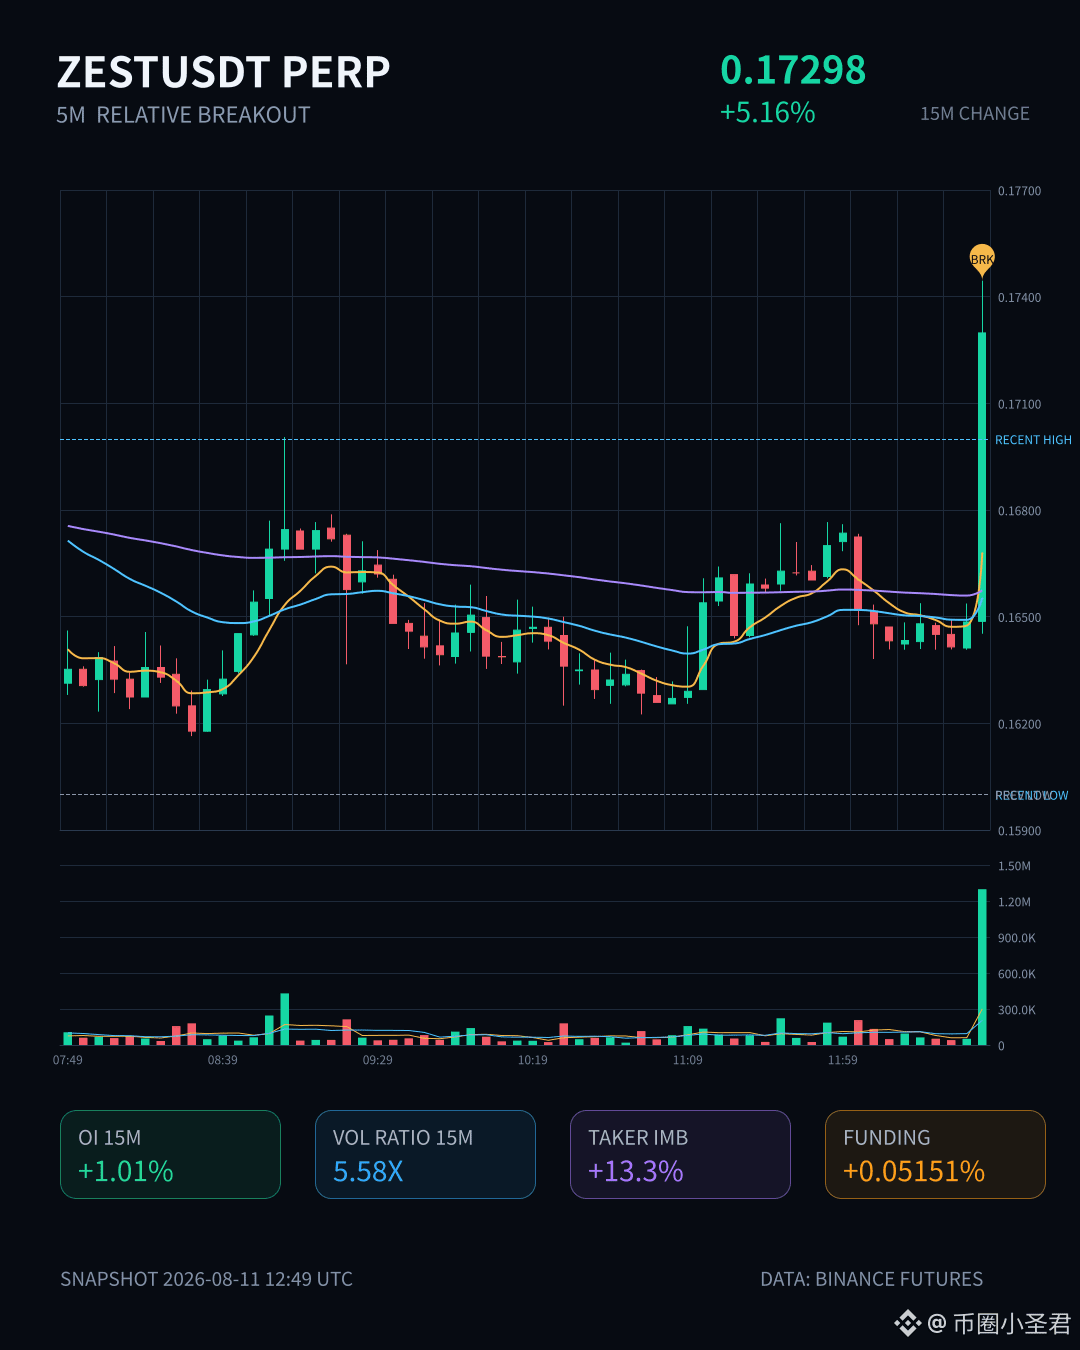The height and width of the screenshot is (1350, 1080).
Task: Click the FUNDING stat card
Action: click(x=935, y=1154)
